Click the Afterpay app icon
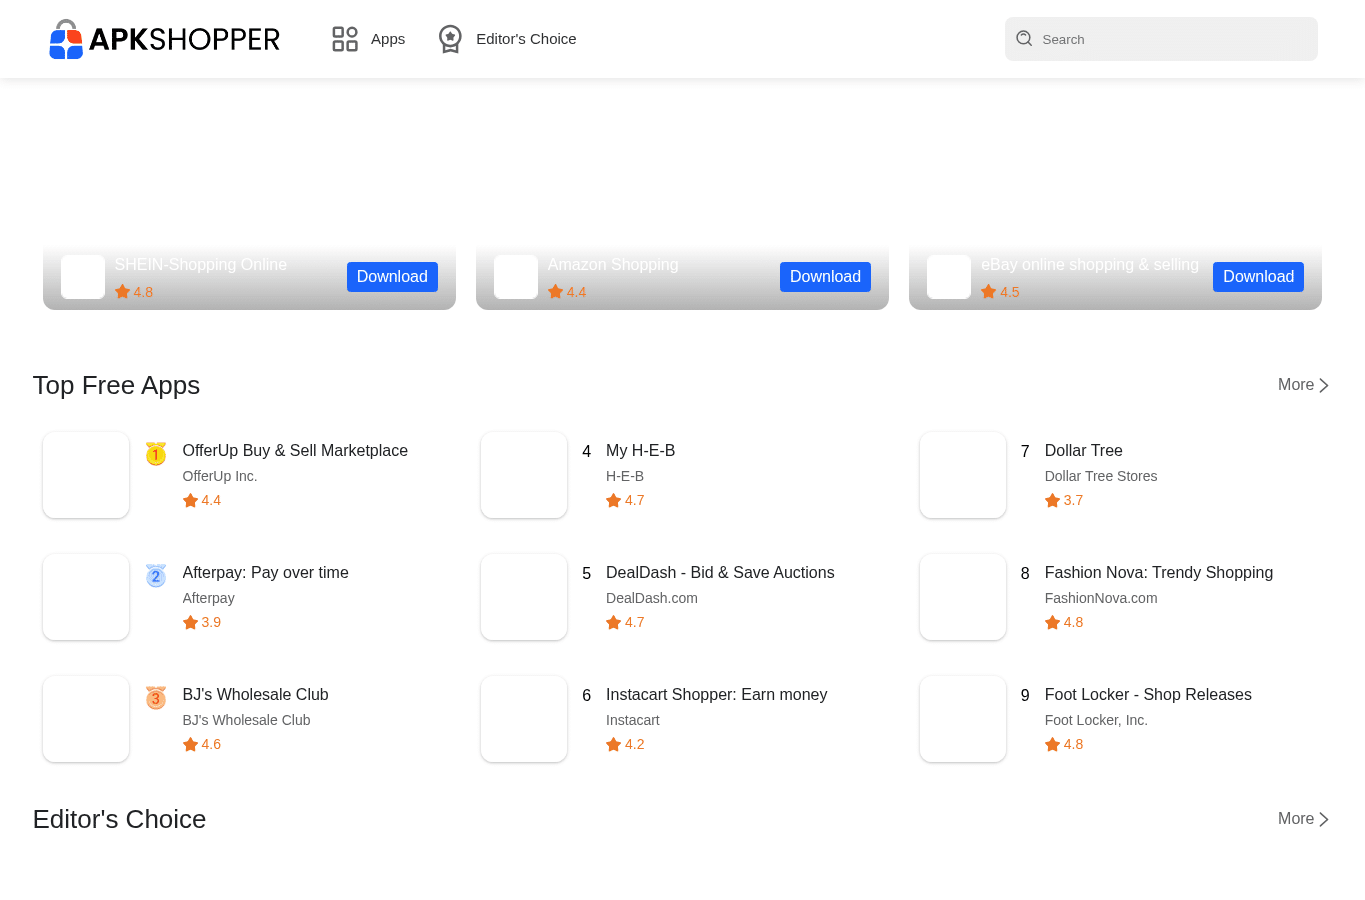Image resolution: width=1365 pixels, height=900 pixels. (86, 597)
